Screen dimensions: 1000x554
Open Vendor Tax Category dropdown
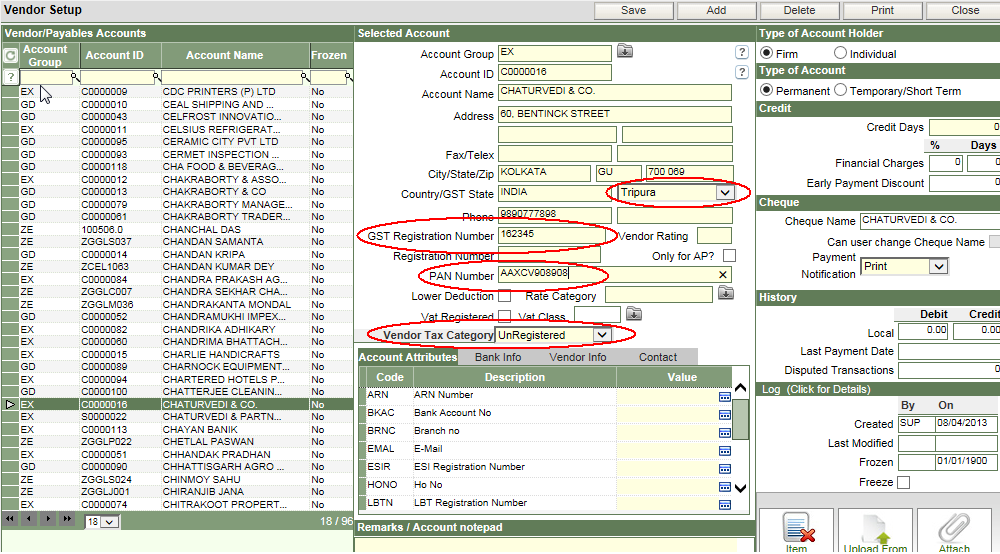(x=601, y=335)
